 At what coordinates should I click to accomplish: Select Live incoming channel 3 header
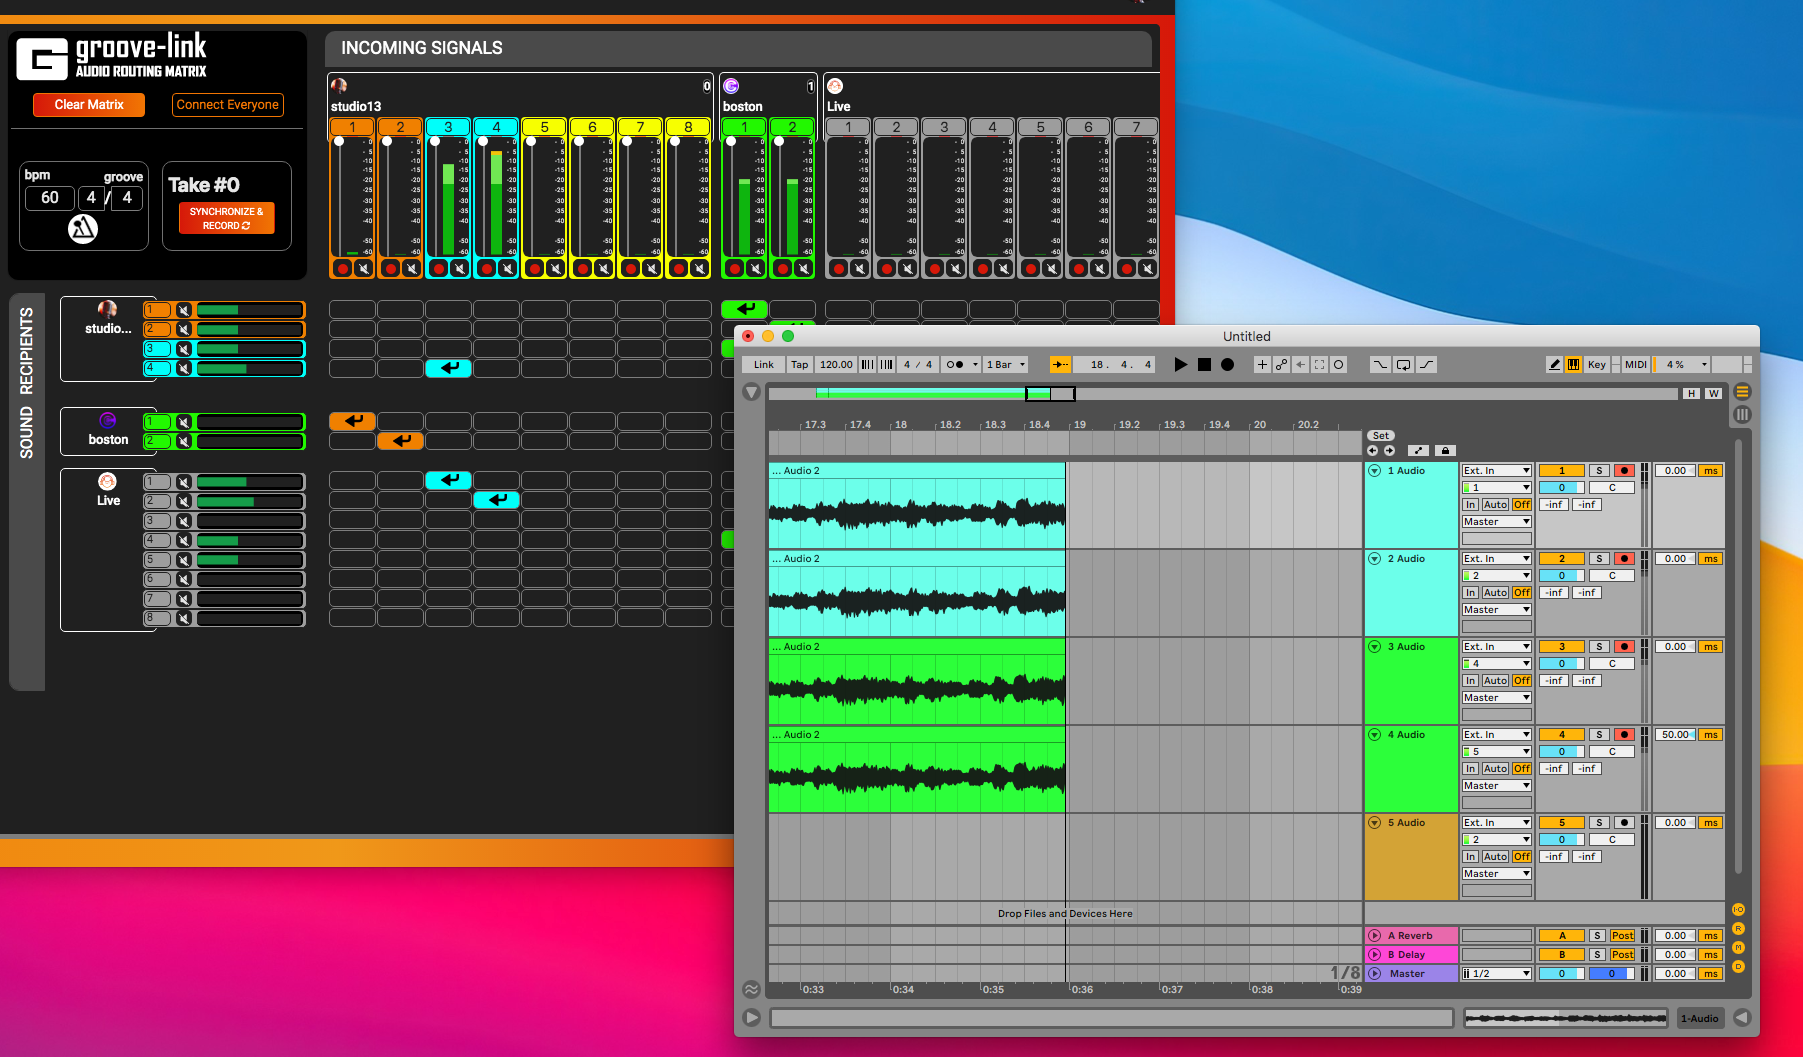945,127
